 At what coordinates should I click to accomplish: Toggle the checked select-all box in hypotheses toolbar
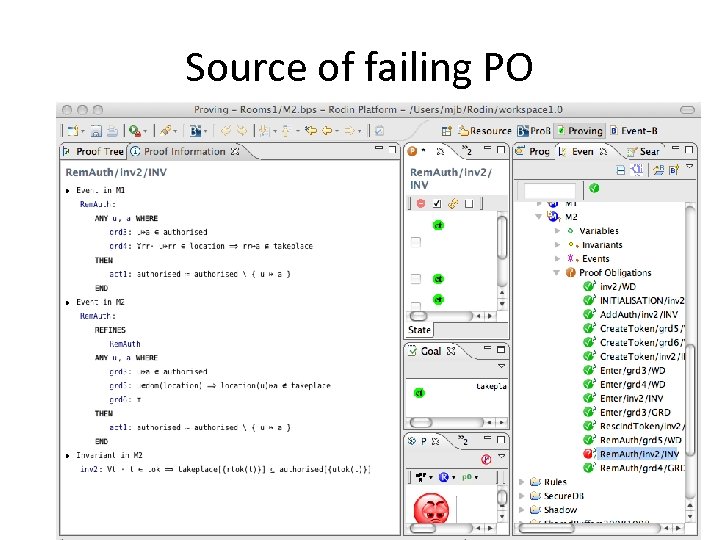point(437,203)
